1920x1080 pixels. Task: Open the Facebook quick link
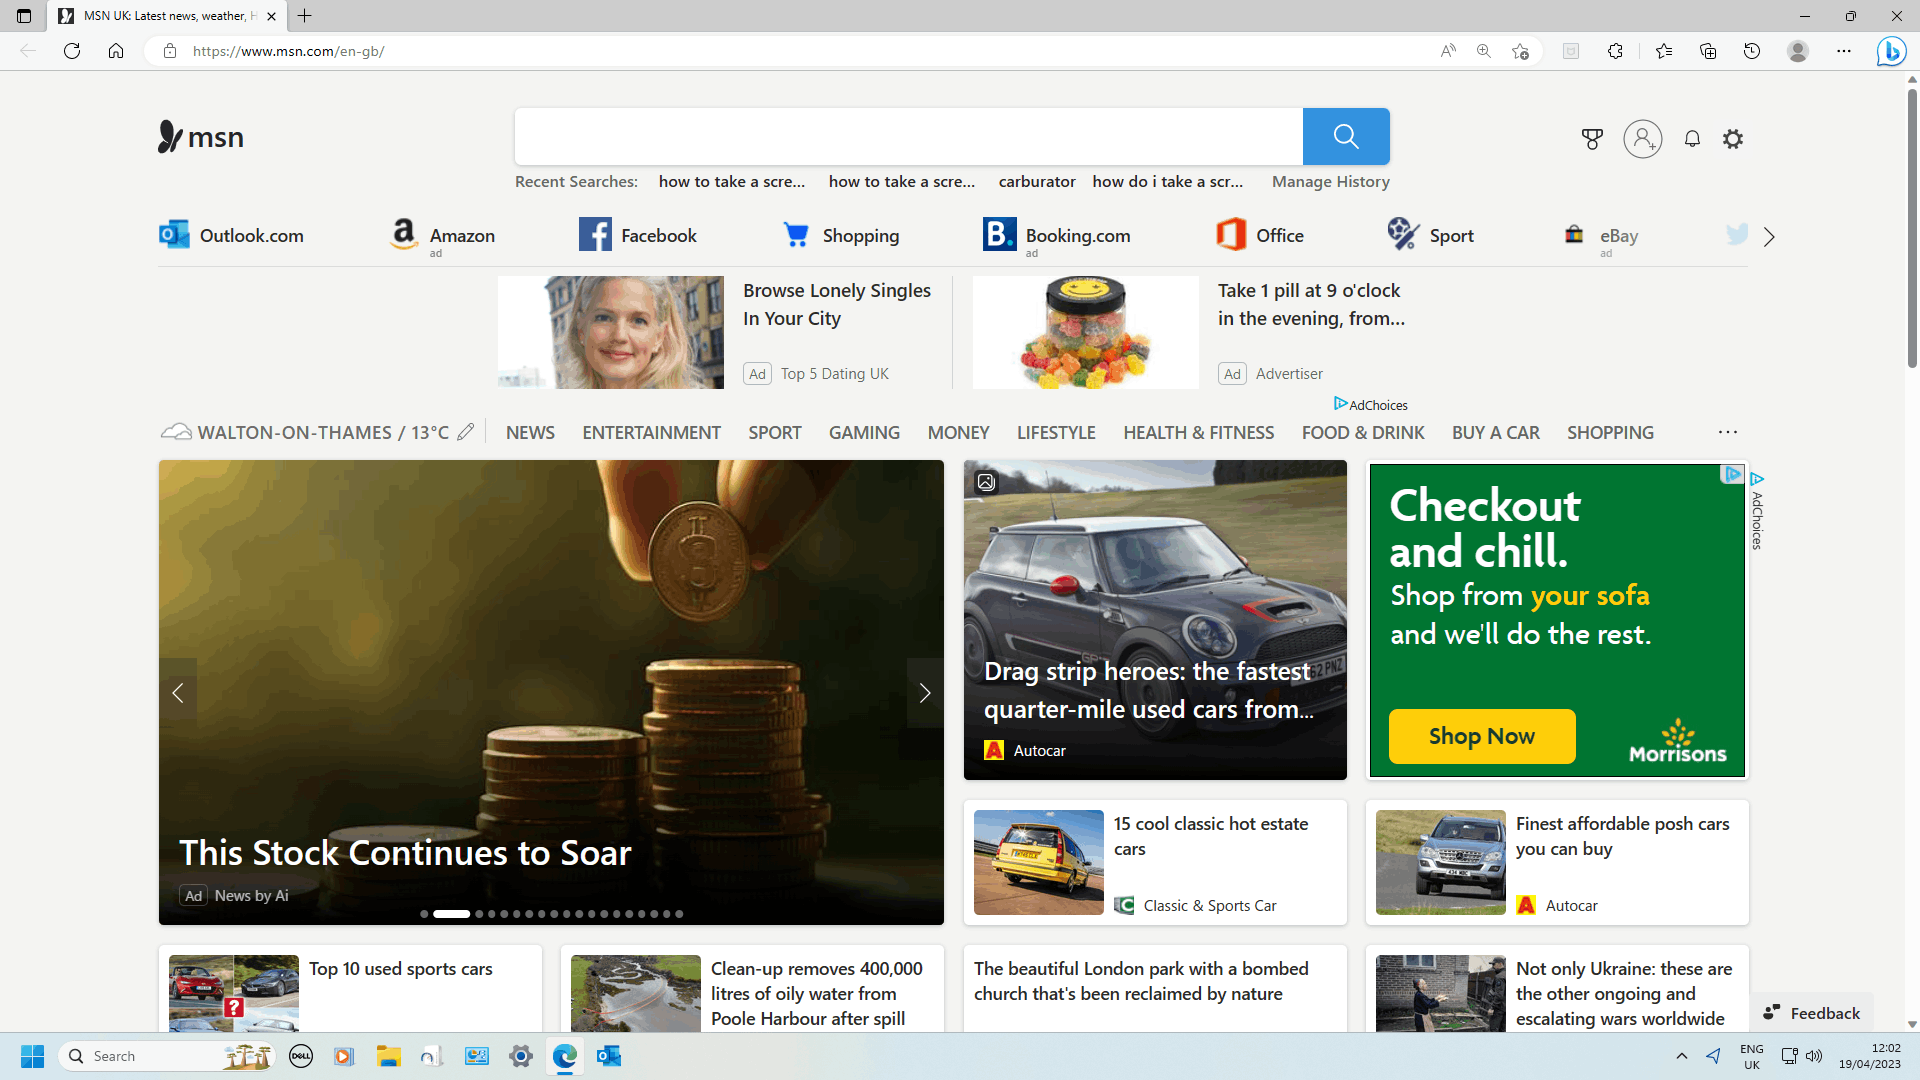point(637,234)
